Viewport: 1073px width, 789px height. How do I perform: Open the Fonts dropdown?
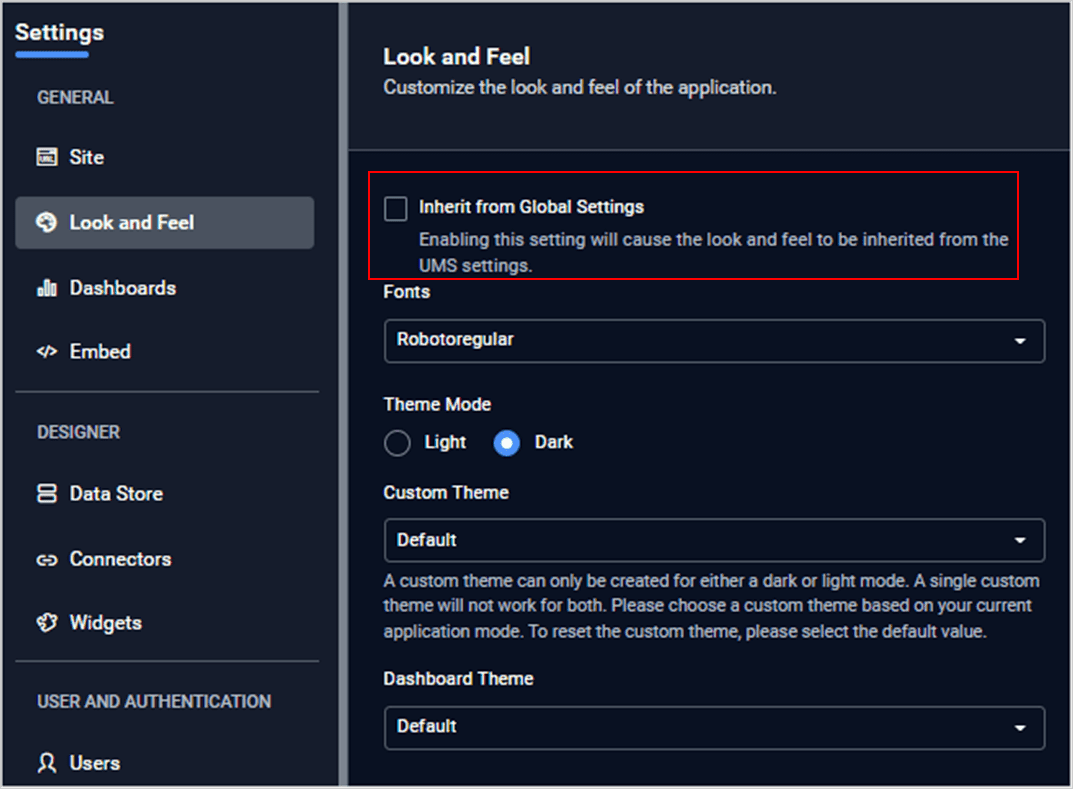[x=714, y=341]
